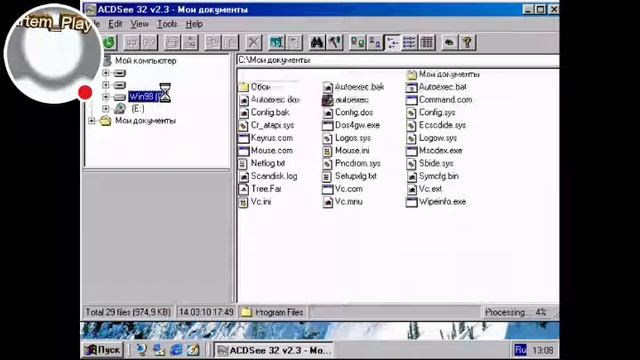Click the Ru language indicator in tray
Viewport: 640px width, 360px height.
(520, 350)
